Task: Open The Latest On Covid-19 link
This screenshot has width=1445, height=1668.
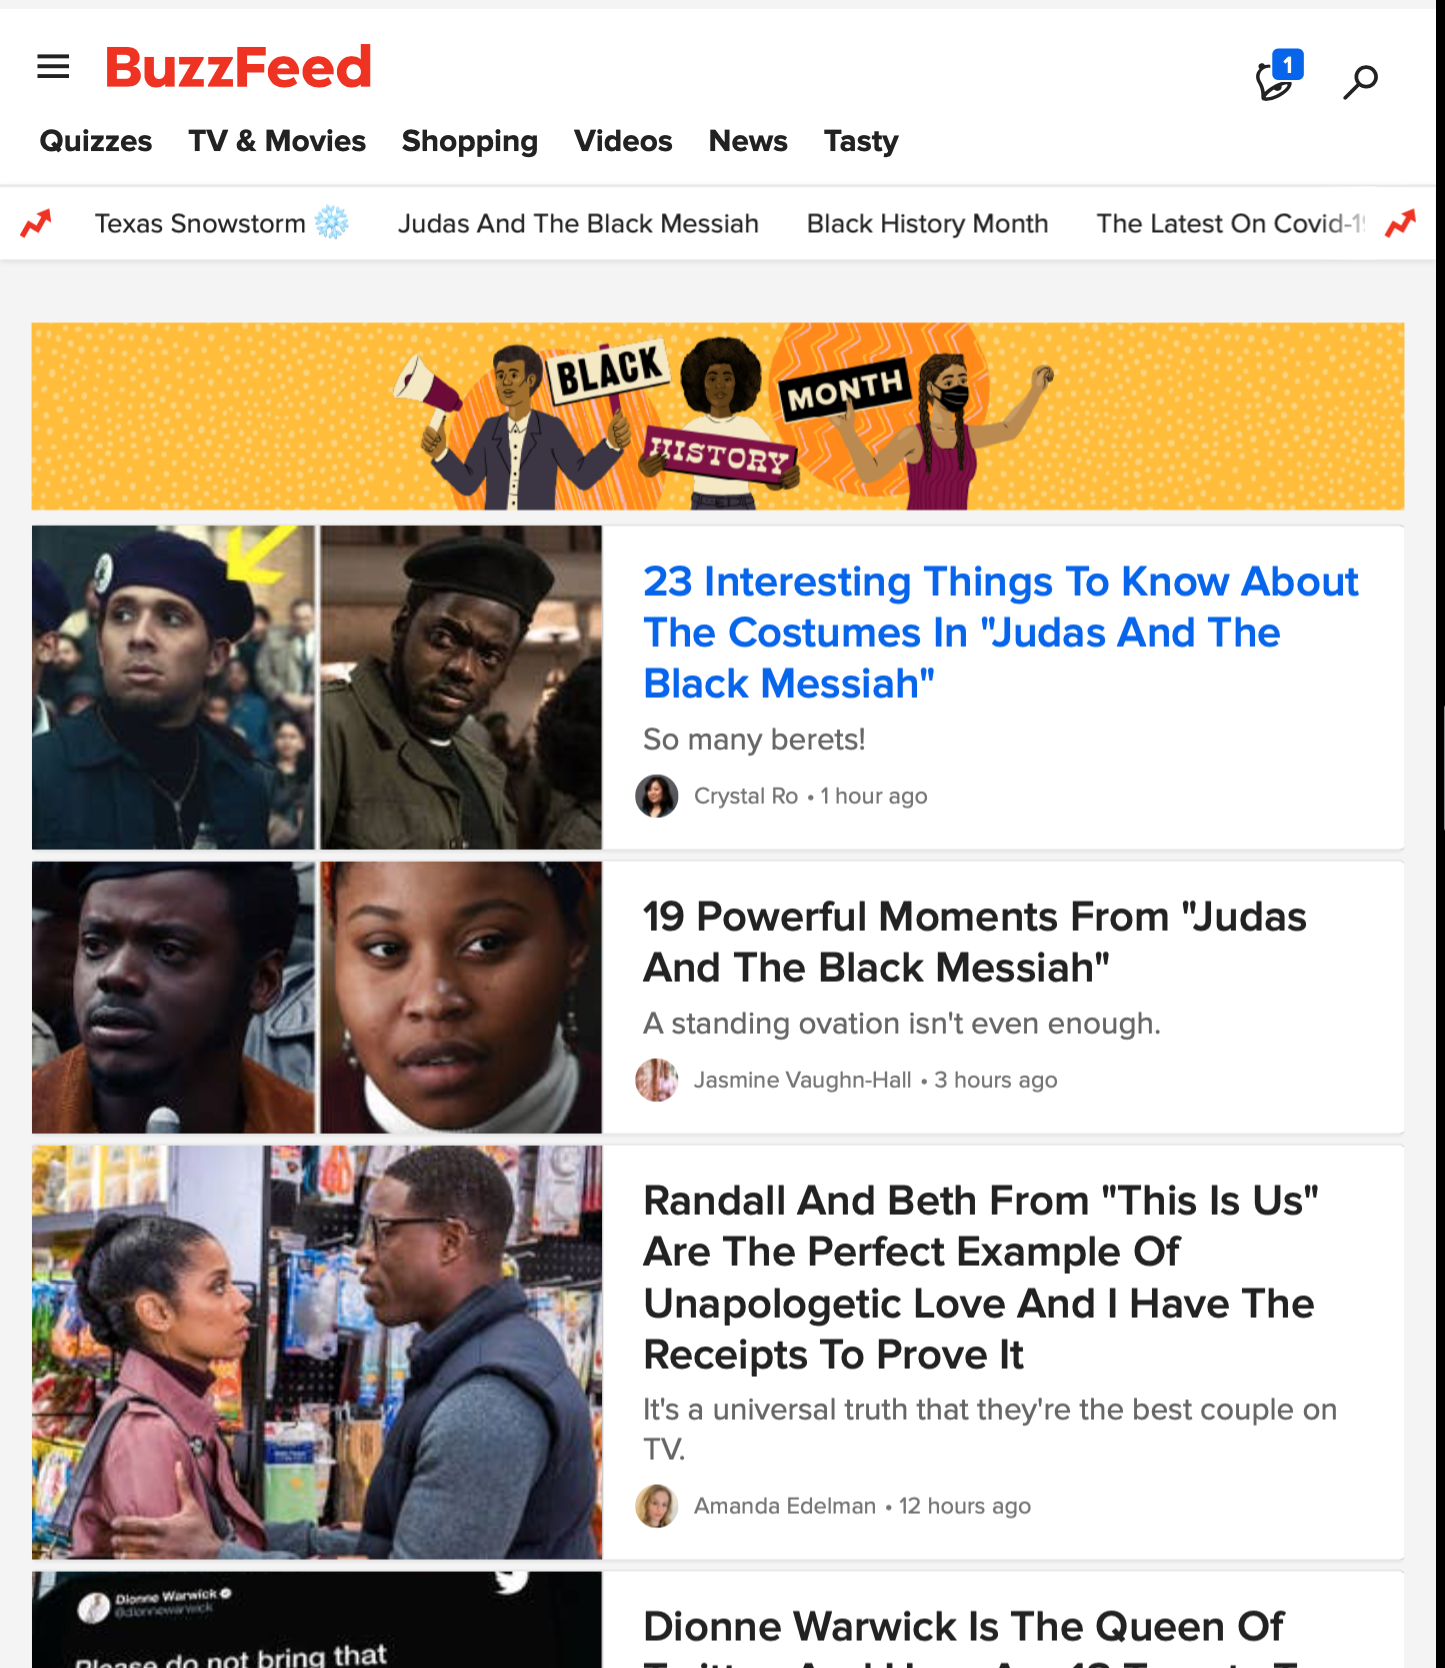Action: click(1231, 223)
